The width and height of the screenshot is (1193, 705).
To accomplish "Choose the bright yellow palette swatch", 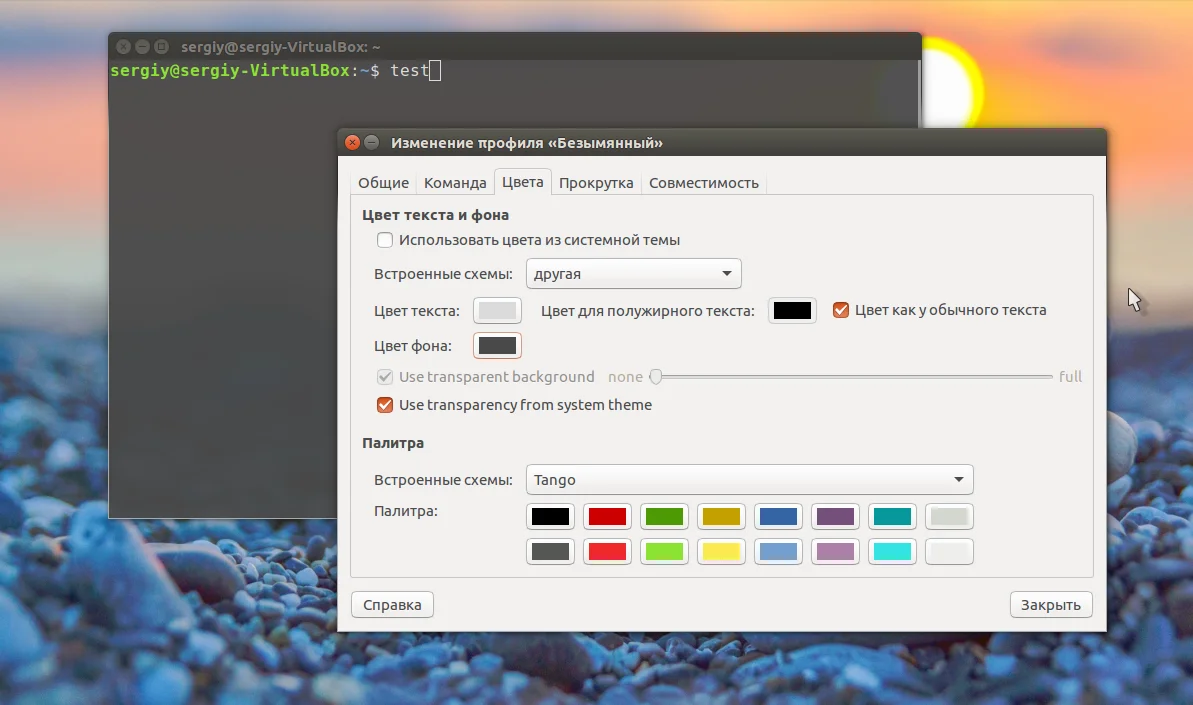I will 721,551.
